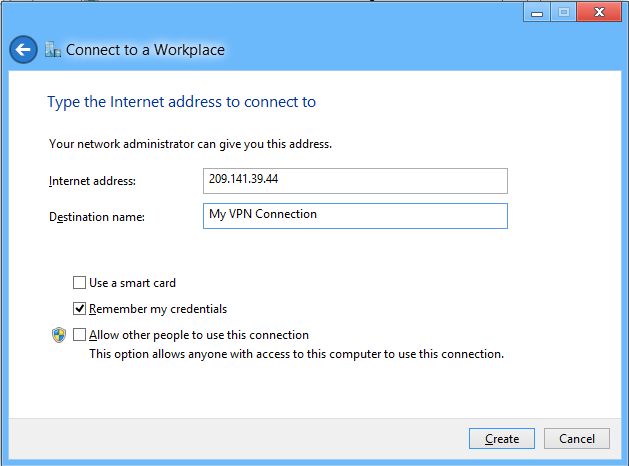The height and width of the screenshot is (466, 629).
Task: Click the Internet address label
Action: click(x=92, y=181)
